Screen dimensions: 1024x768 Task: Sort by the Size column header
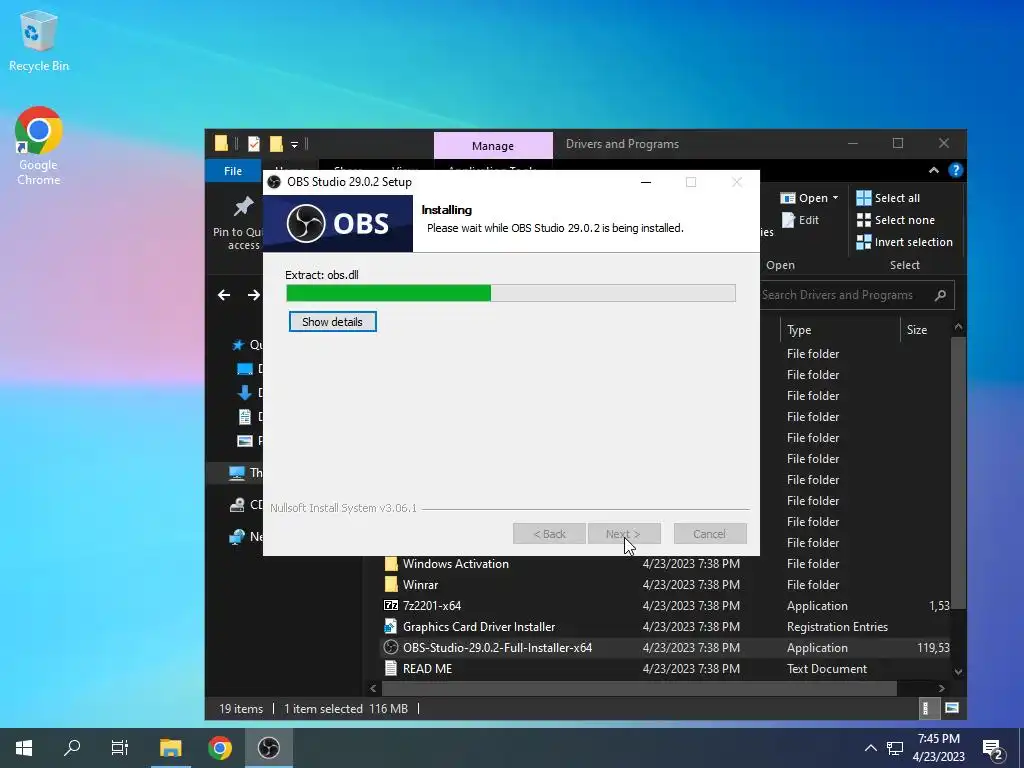925,330
